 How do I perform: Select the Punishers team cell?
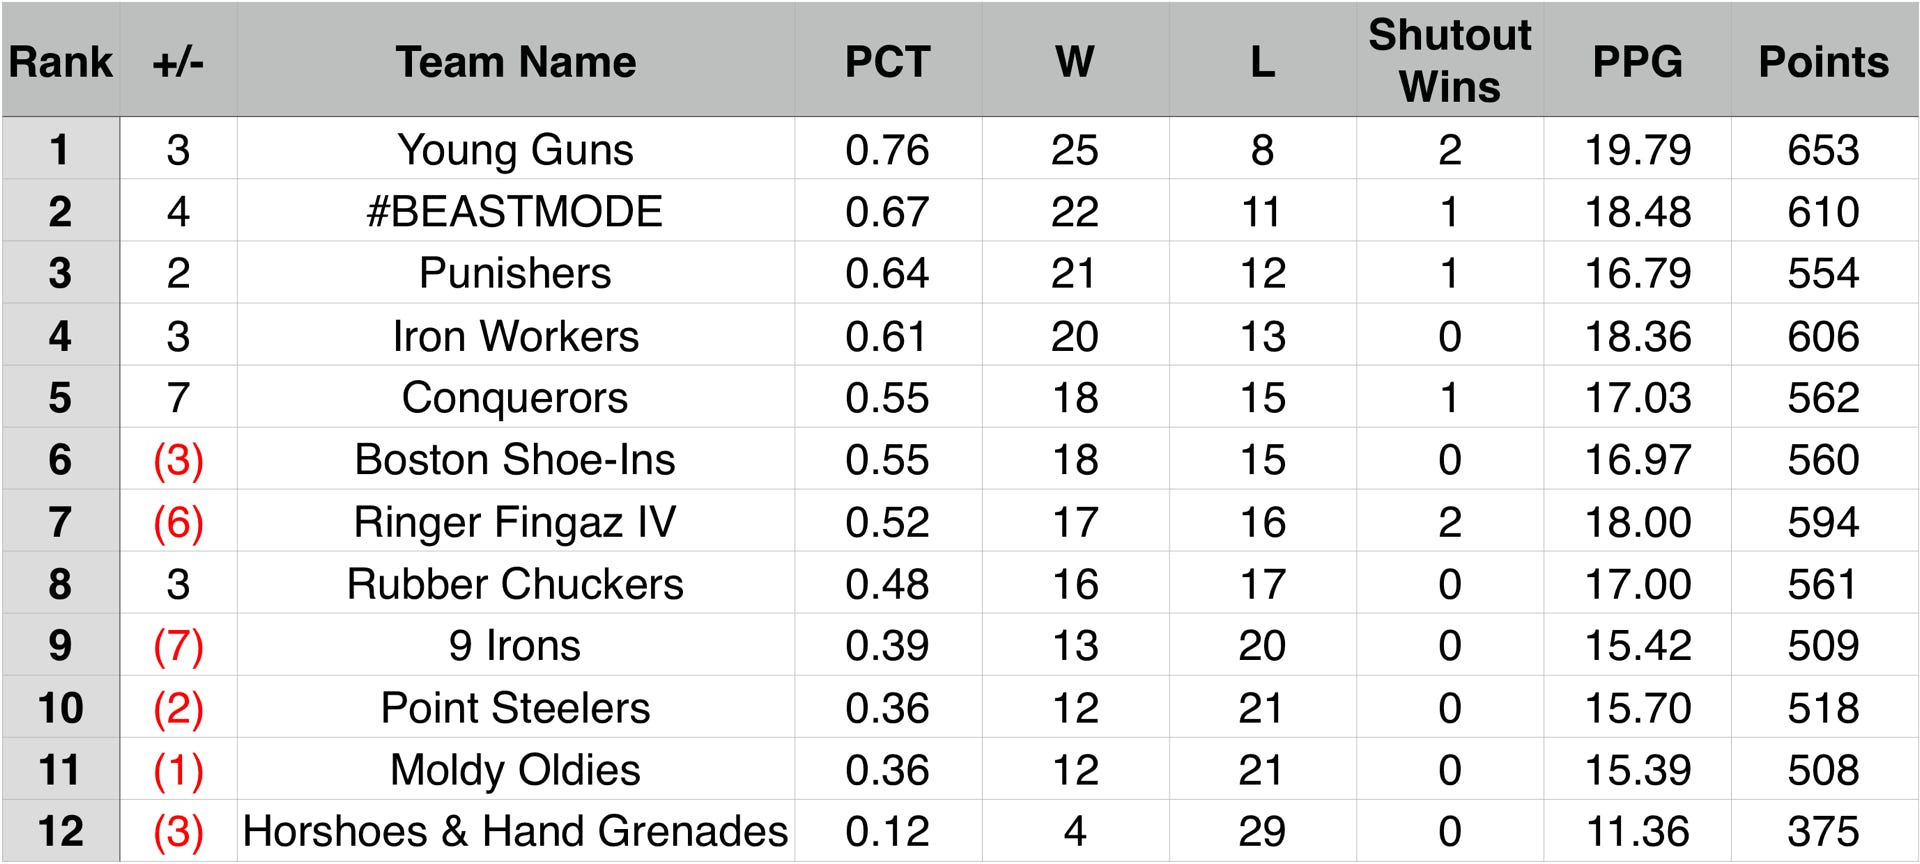tap(515, 273)
